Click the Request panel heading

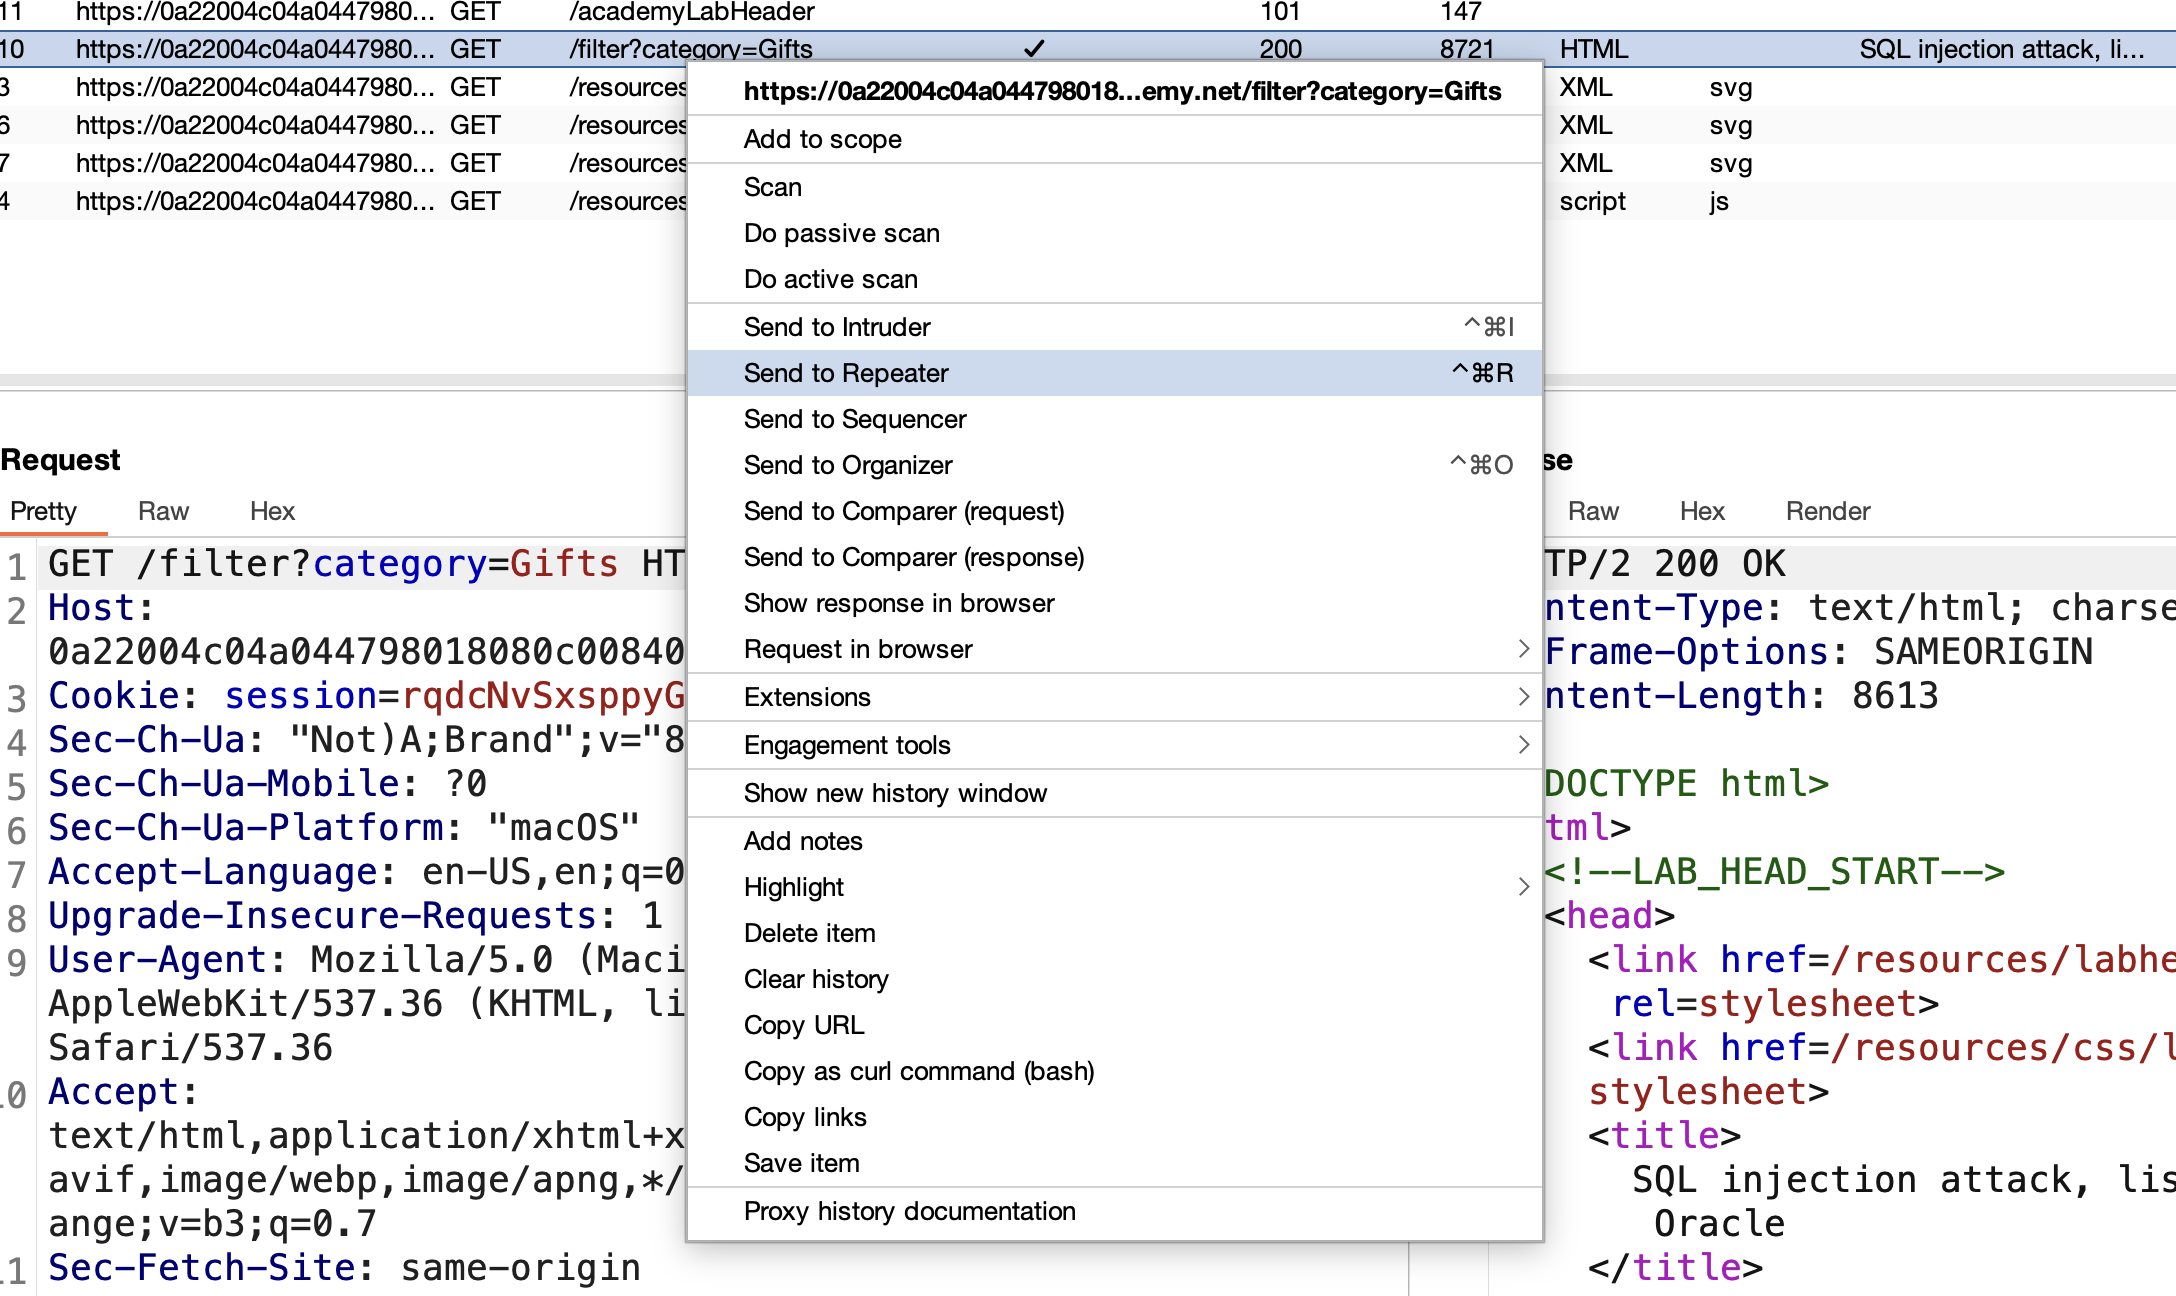pos(60,459)
